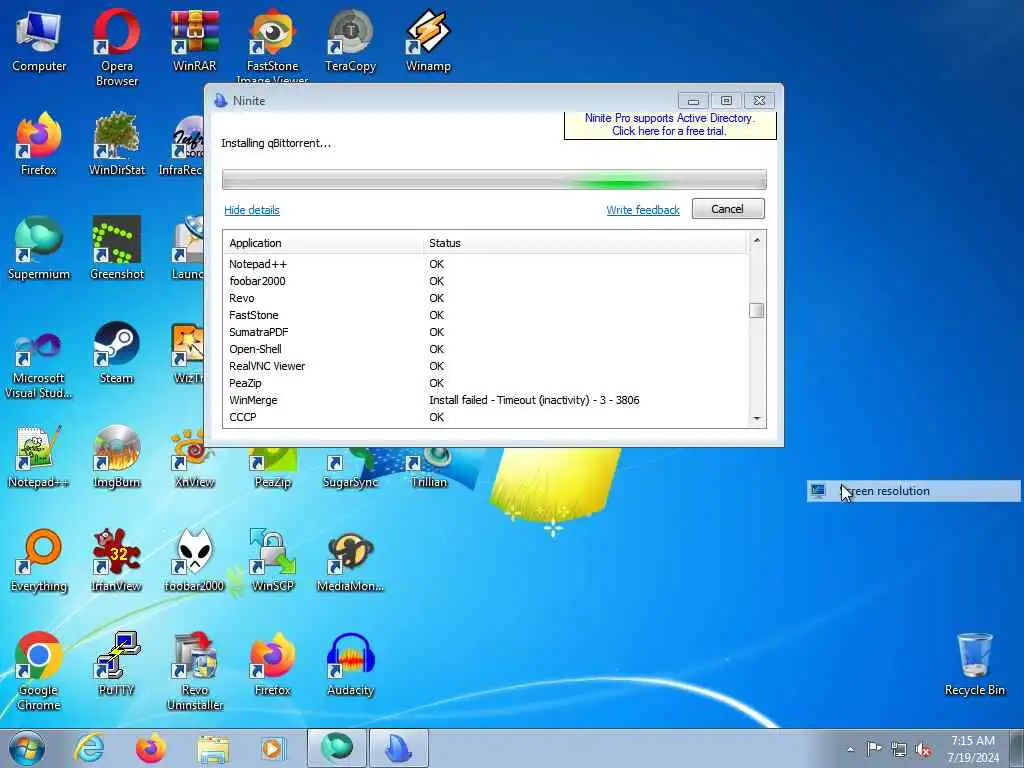
Task: Select the WinDirStat desktop icon
Action: click(x=117, y=144)
